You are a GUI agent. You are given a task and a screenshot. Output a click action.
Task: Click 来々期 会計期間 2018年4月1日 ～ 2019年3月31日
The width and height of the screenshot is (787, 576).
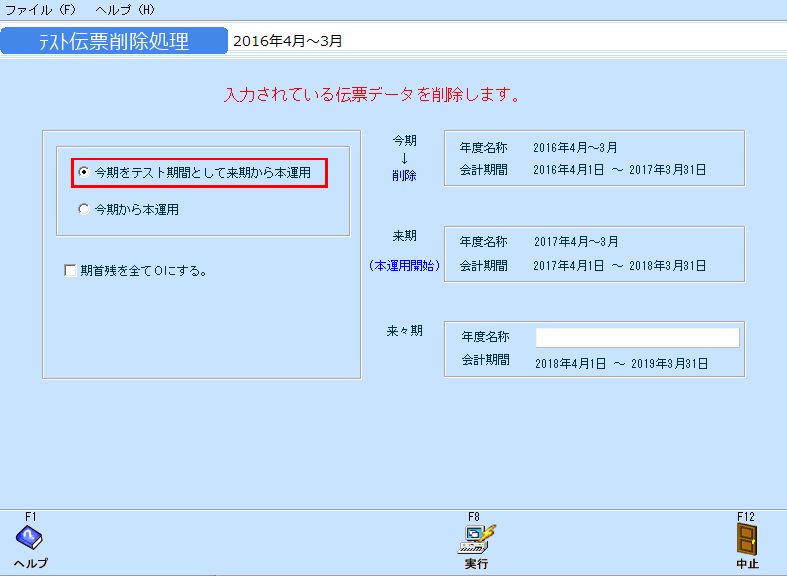coord(621,363)
